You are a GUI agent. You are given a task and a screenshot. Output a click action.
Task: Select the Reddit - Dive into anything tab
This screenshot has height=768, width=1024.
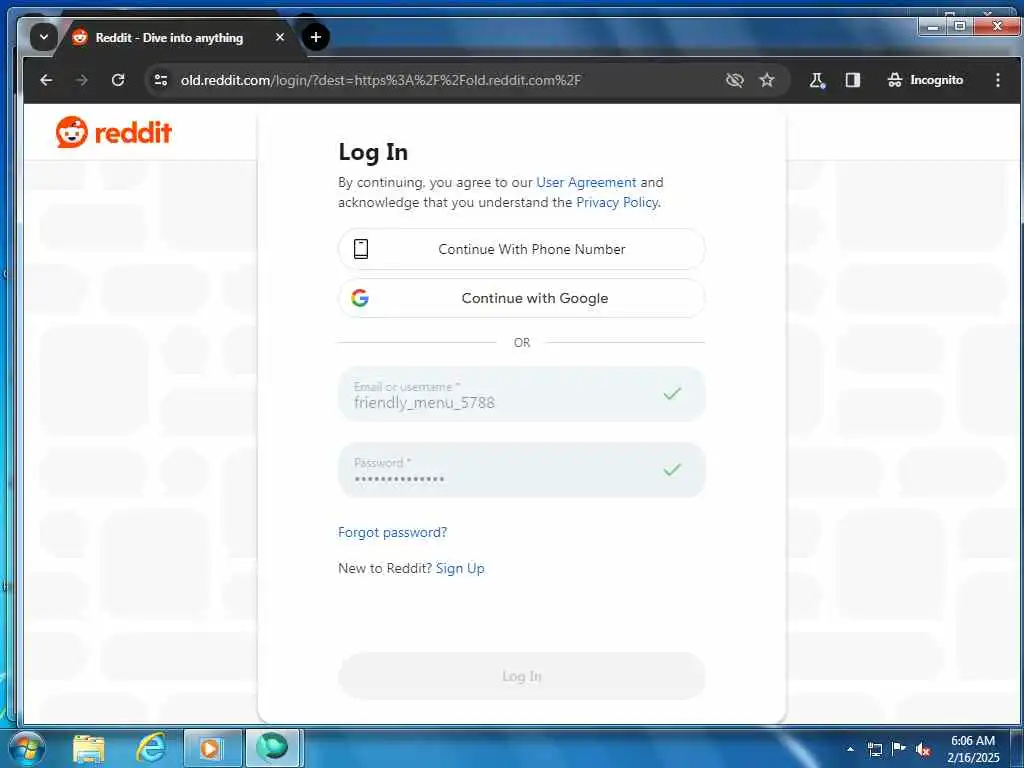pos(169,38)
